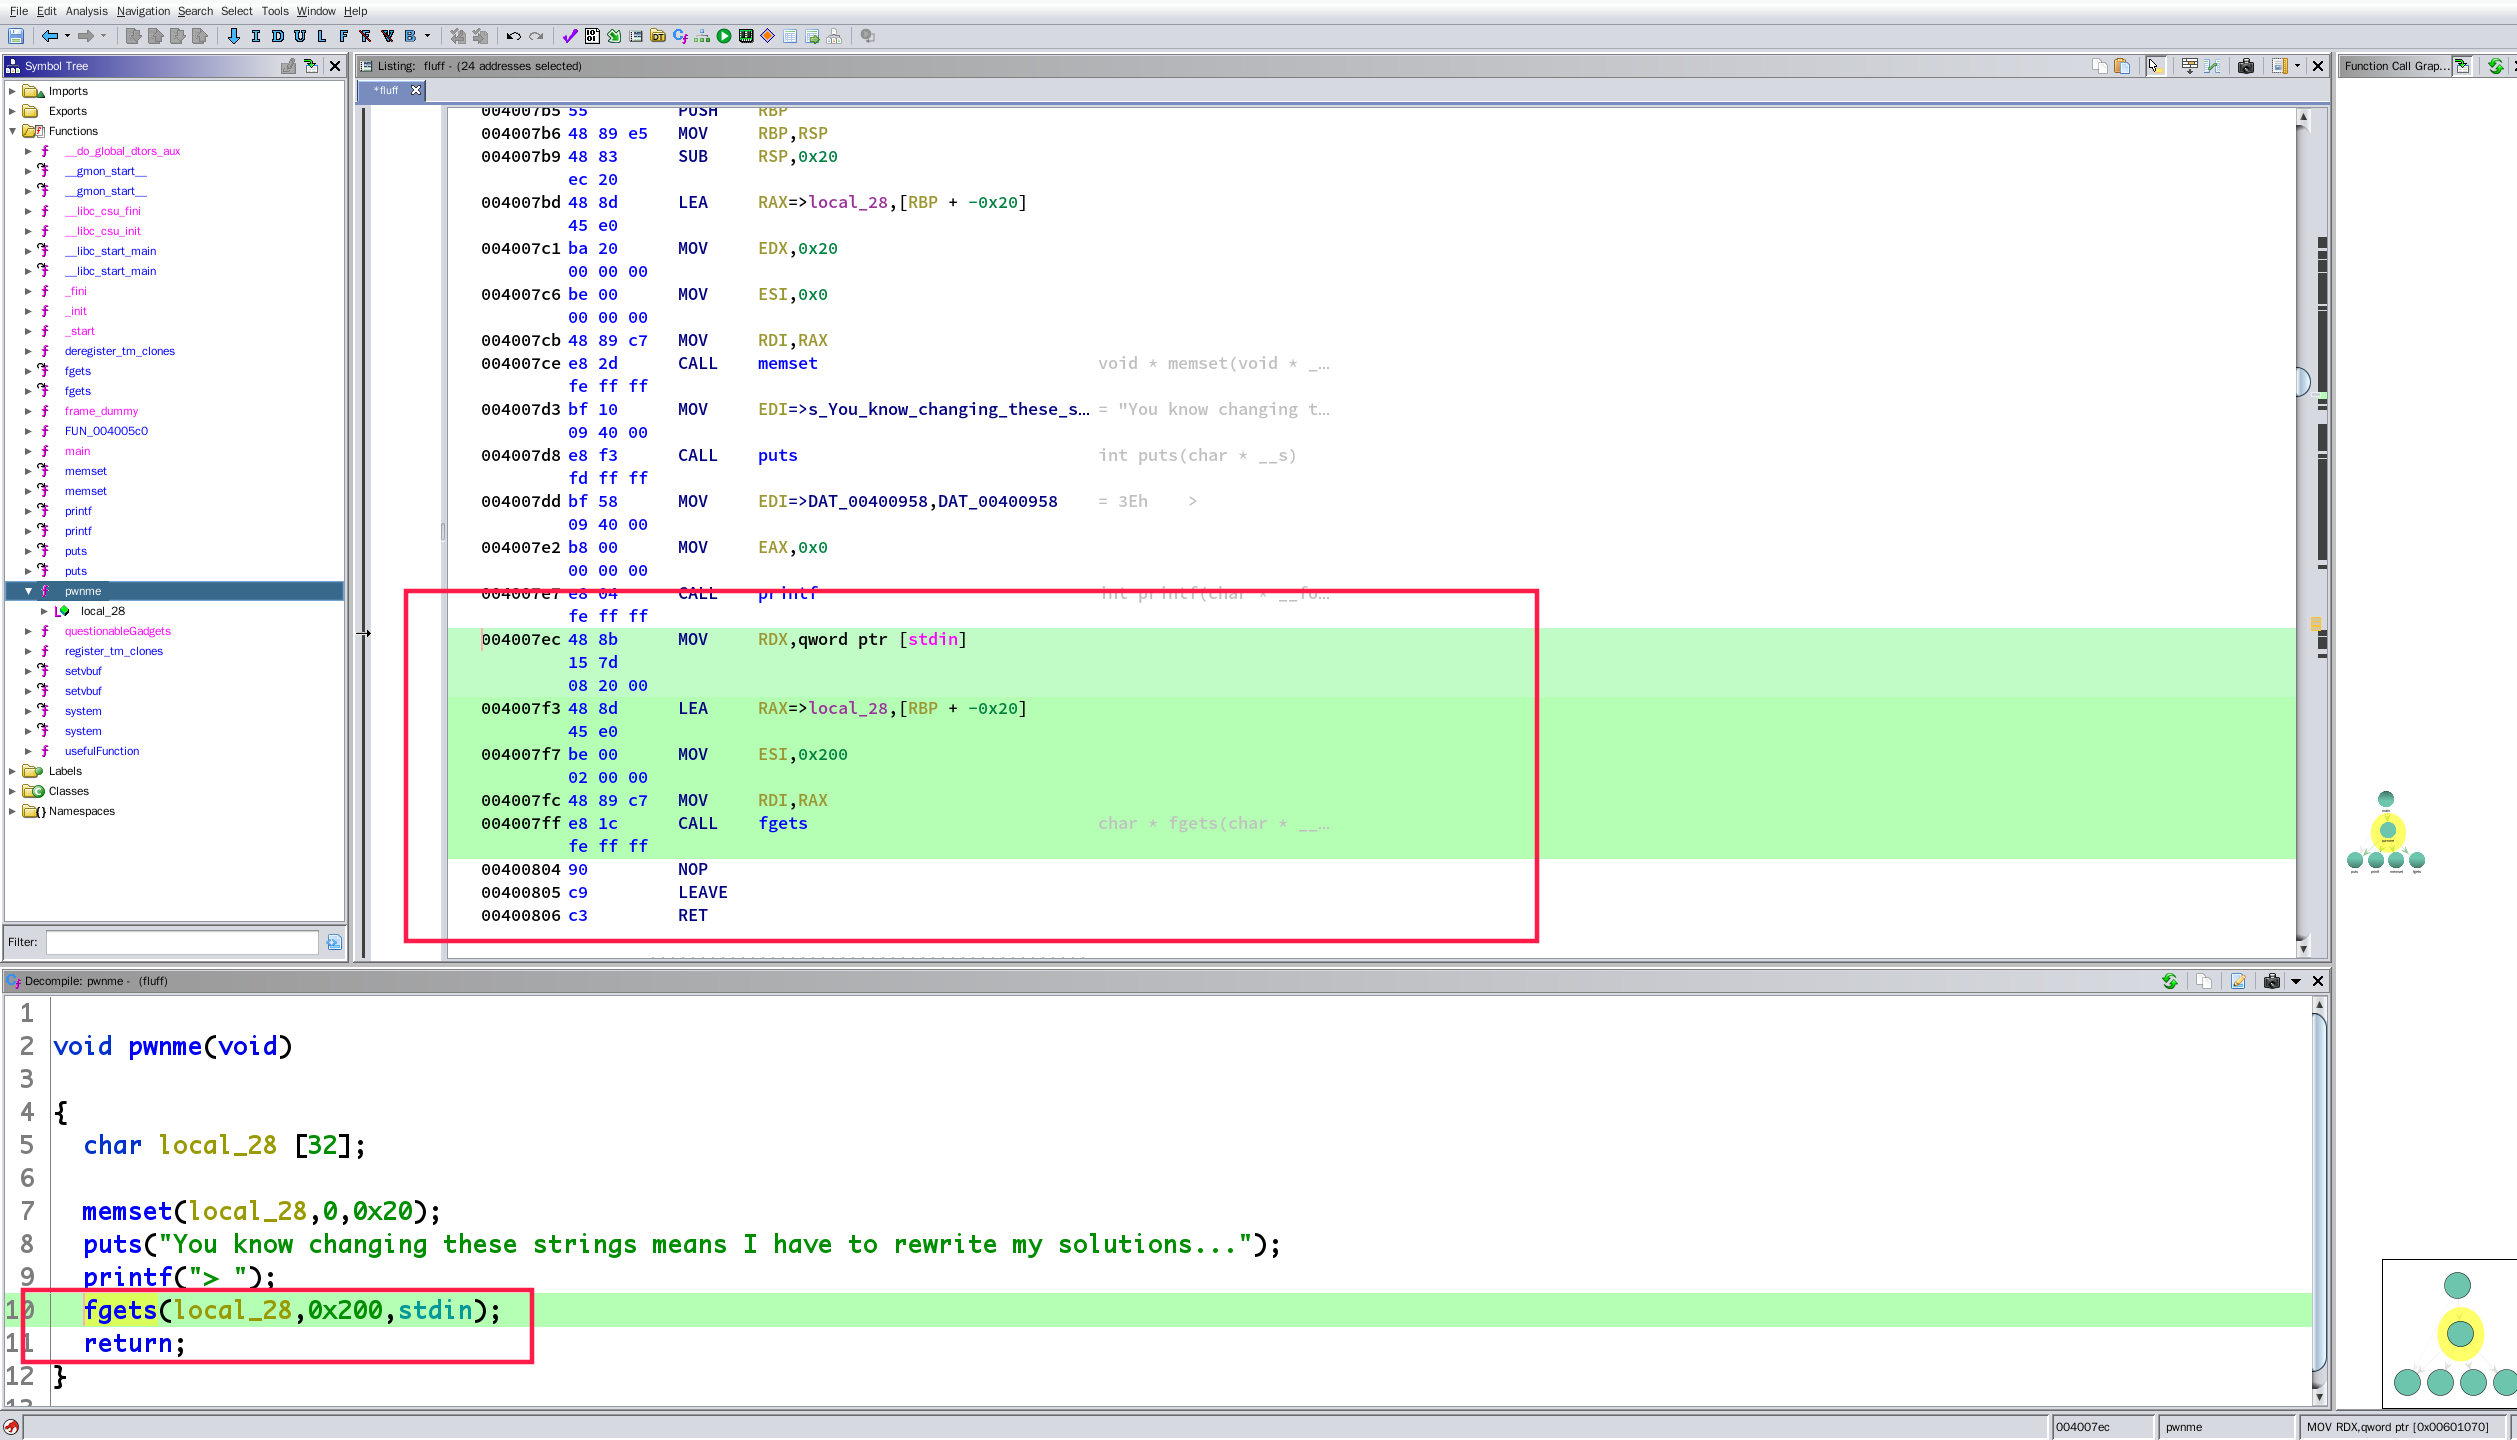Click the Defined Data 'D' navigation icon

278,36
